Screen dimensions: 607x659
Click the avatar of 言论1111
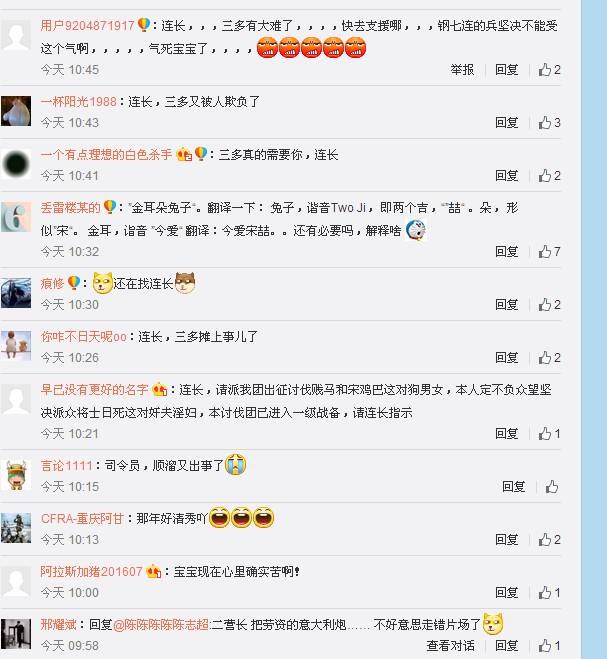[x=16, y=475]
